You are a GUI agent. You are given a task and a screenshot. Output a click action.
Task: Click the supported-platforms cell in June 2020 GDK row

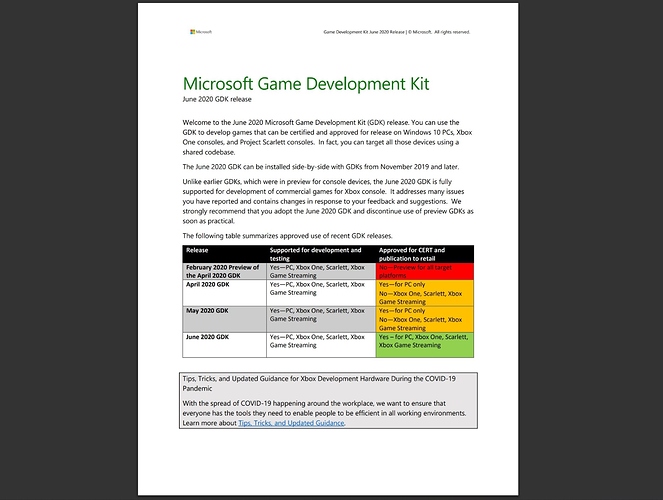321,345
